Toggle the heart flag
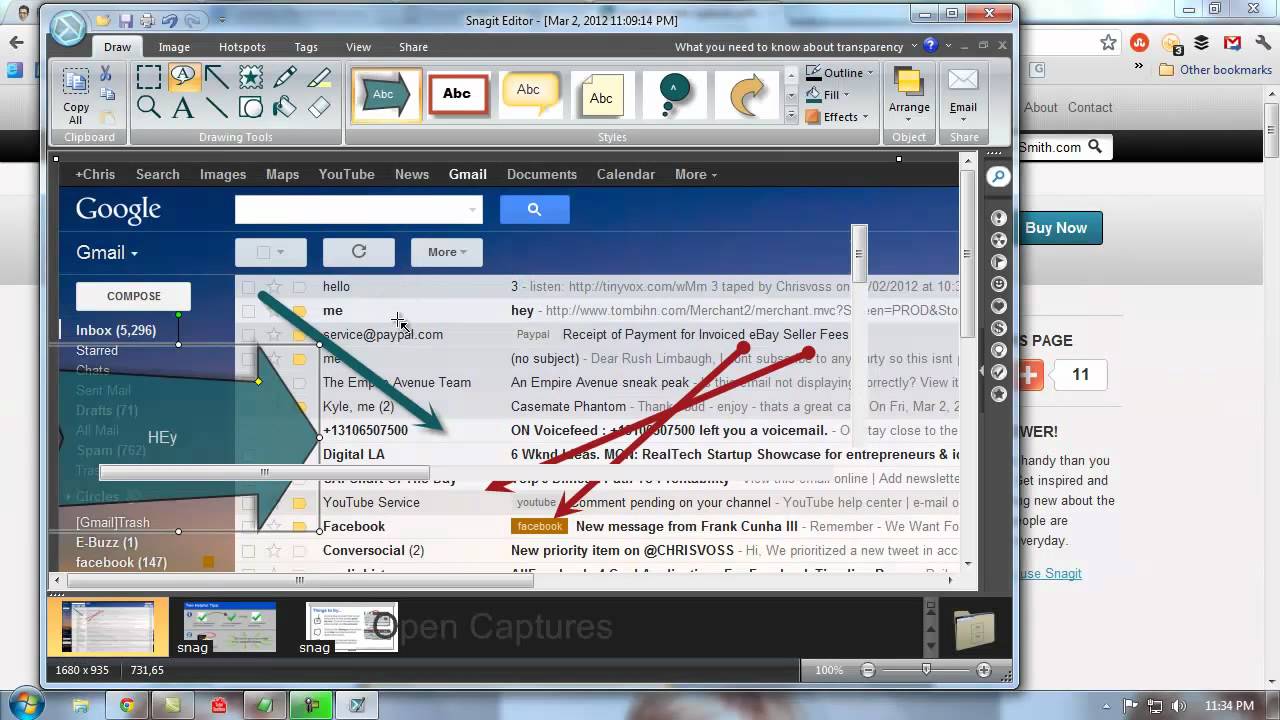 pos(999,306)
